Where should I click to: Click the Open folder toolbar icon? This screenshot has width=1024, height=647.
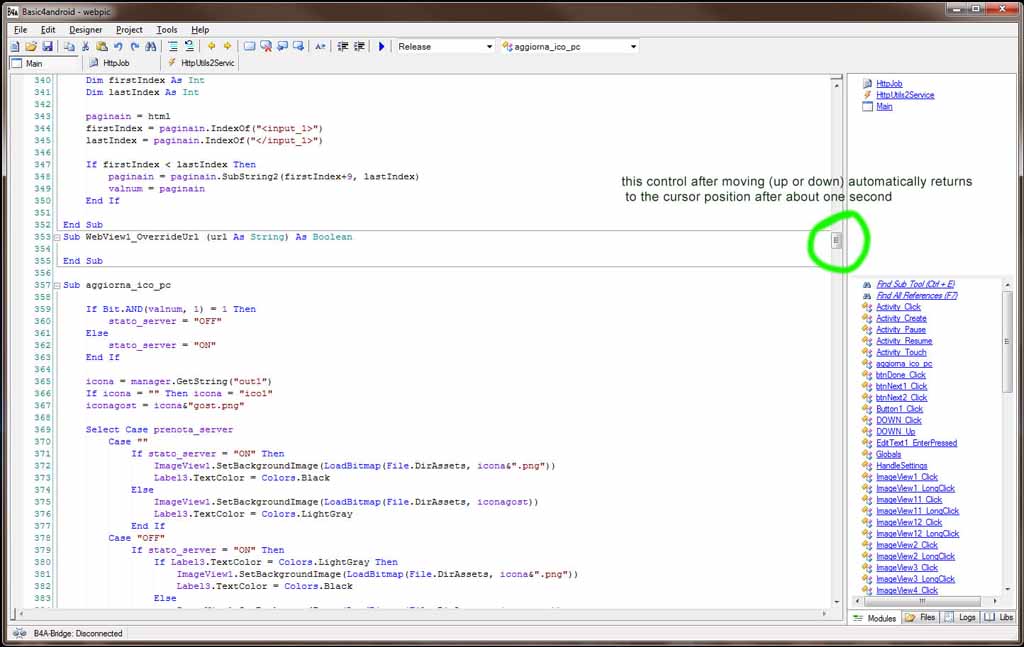(x=31, y=46)
